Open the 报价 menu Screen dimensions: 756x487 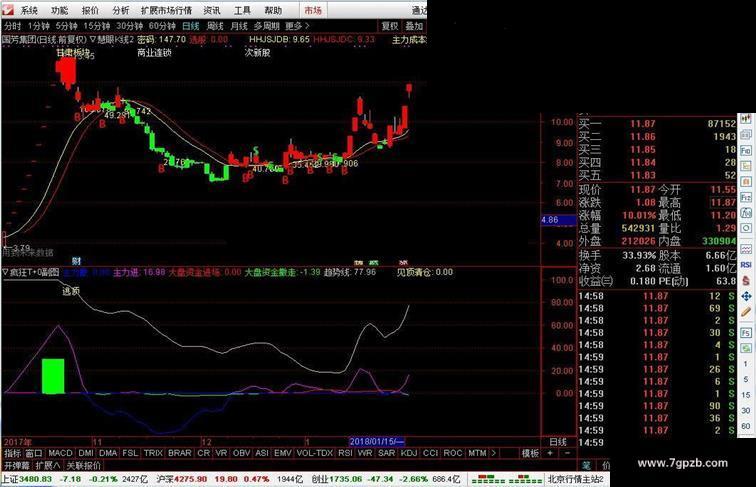(90, 10)
